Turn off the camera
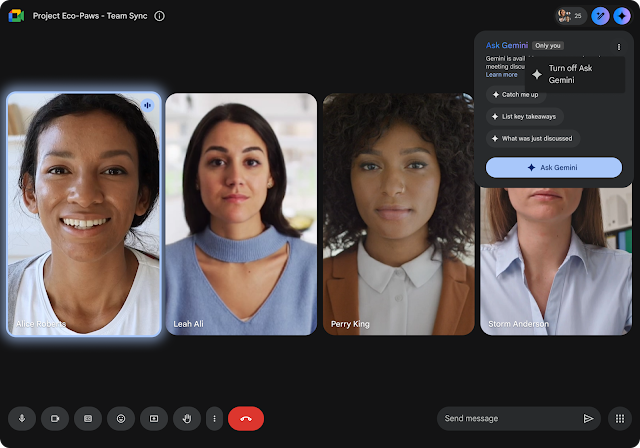 click(x=56, y=418)
